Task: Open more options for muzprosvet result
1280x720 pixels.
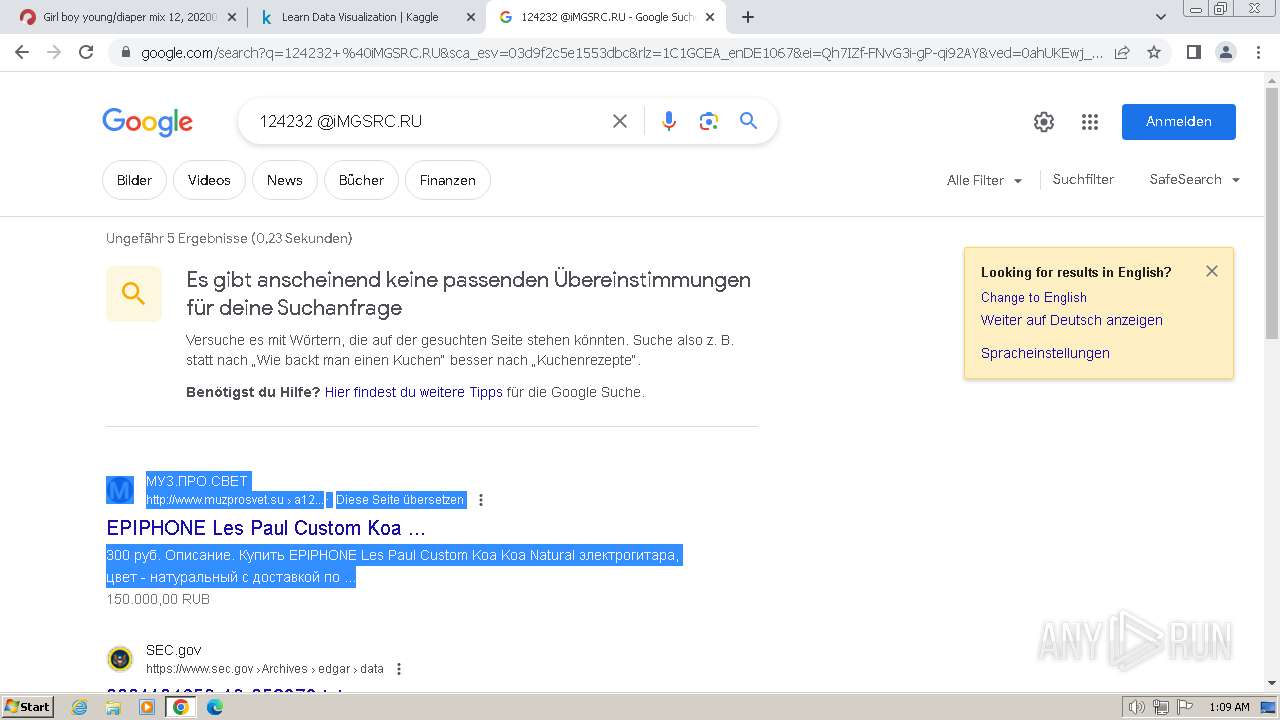Action: coord(481,500)
